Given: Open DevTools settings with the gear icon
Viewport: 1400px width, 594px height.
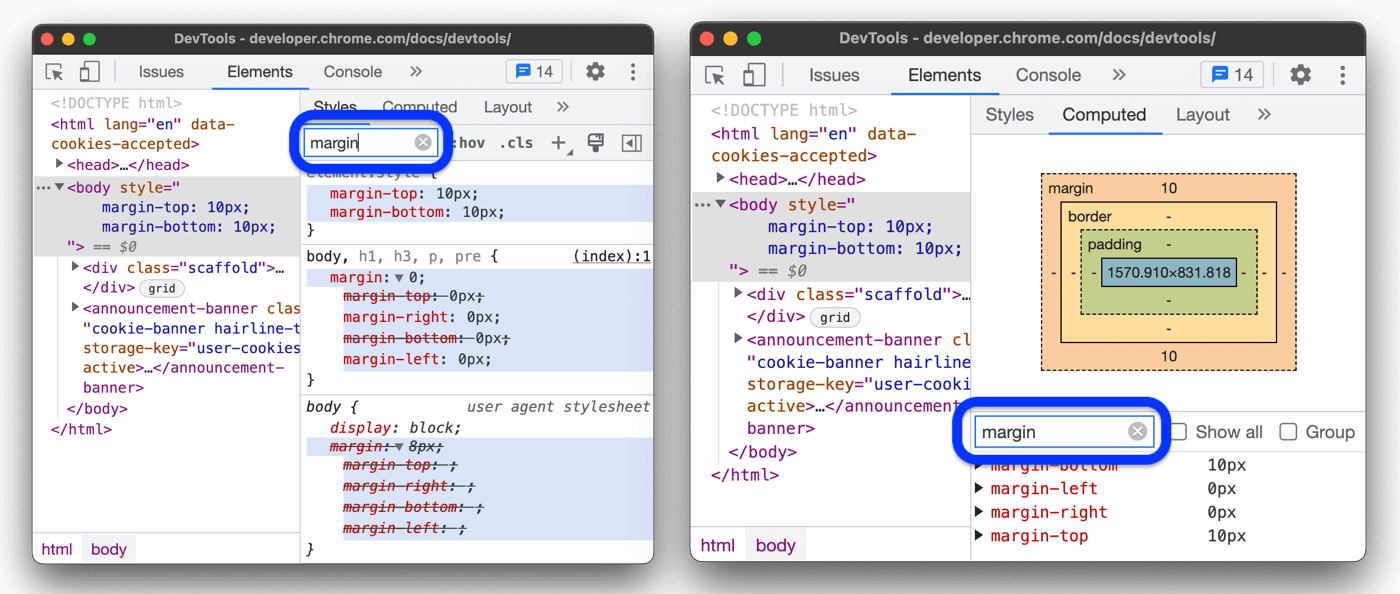Looking at the screenshot, I should [596, 71].
